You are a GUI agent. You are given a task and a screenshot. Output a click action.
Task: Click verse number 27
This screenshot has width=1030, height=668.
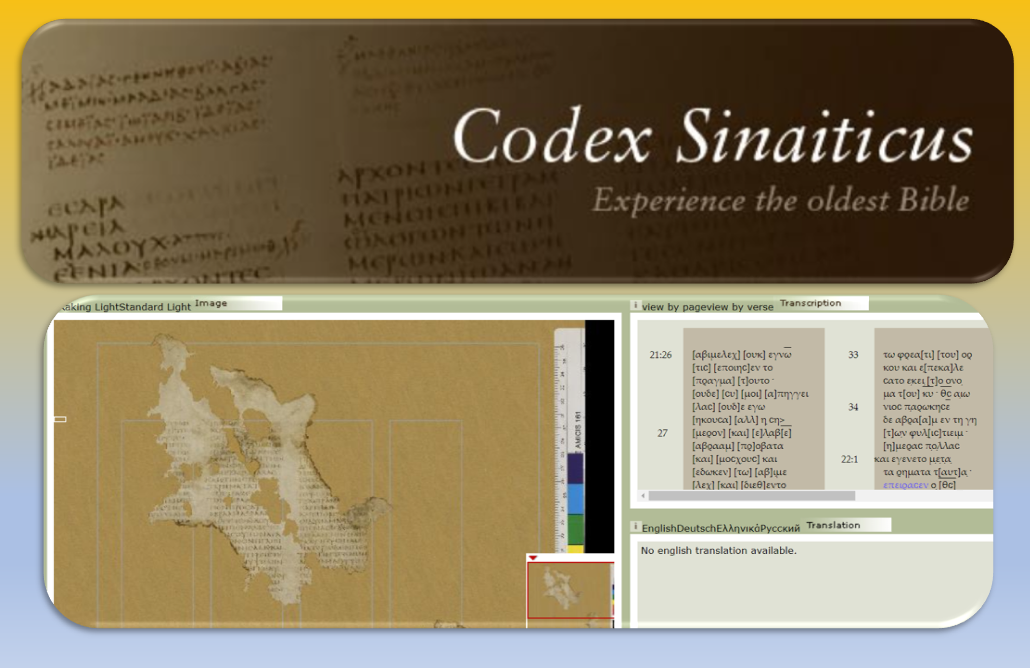(662, 433)
